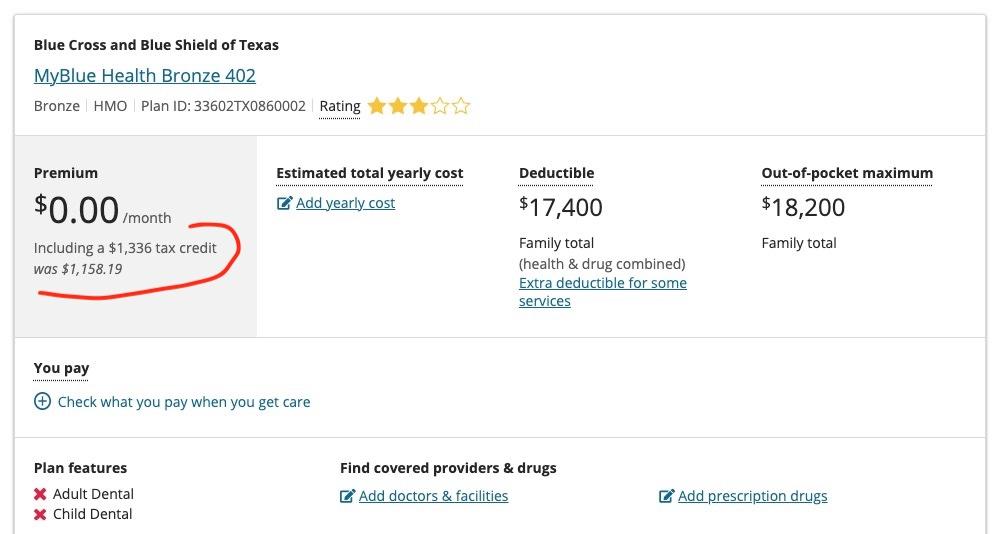
Task: Click the Estimated total yearly cost heading
Action: point(369,173)
